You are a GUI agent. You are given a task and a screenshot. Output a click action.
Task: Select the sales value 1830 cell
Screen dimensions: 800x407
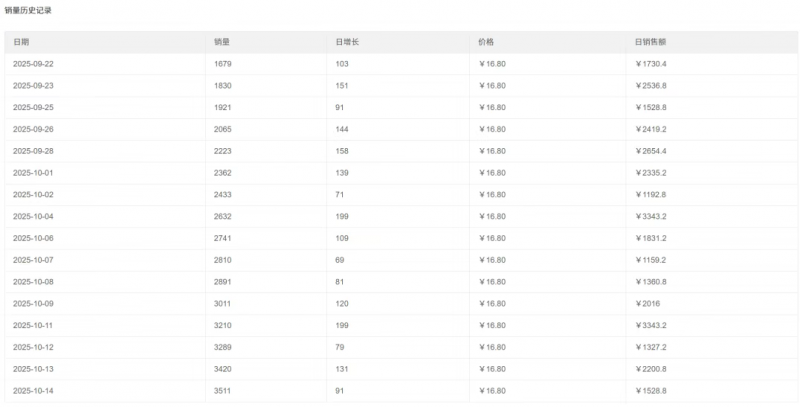[223, 85]
